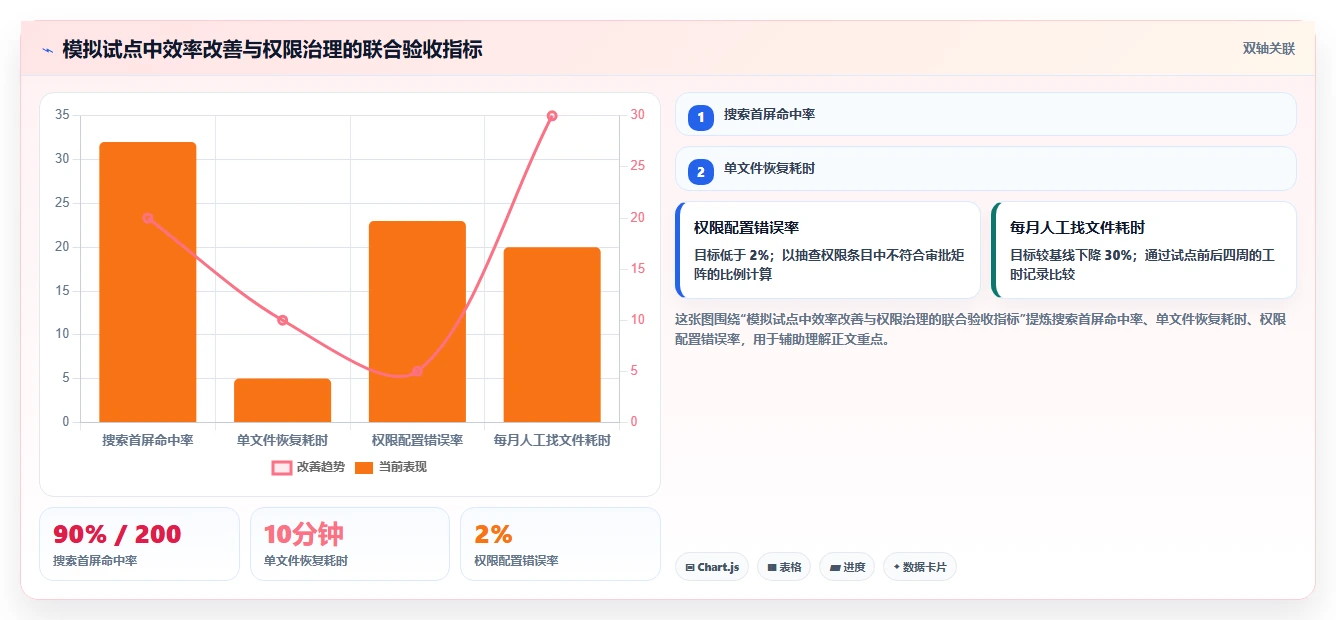The image size is (1336, 620).
Task: Click the lightning icon beside the title
Action: tap(47, 50)
